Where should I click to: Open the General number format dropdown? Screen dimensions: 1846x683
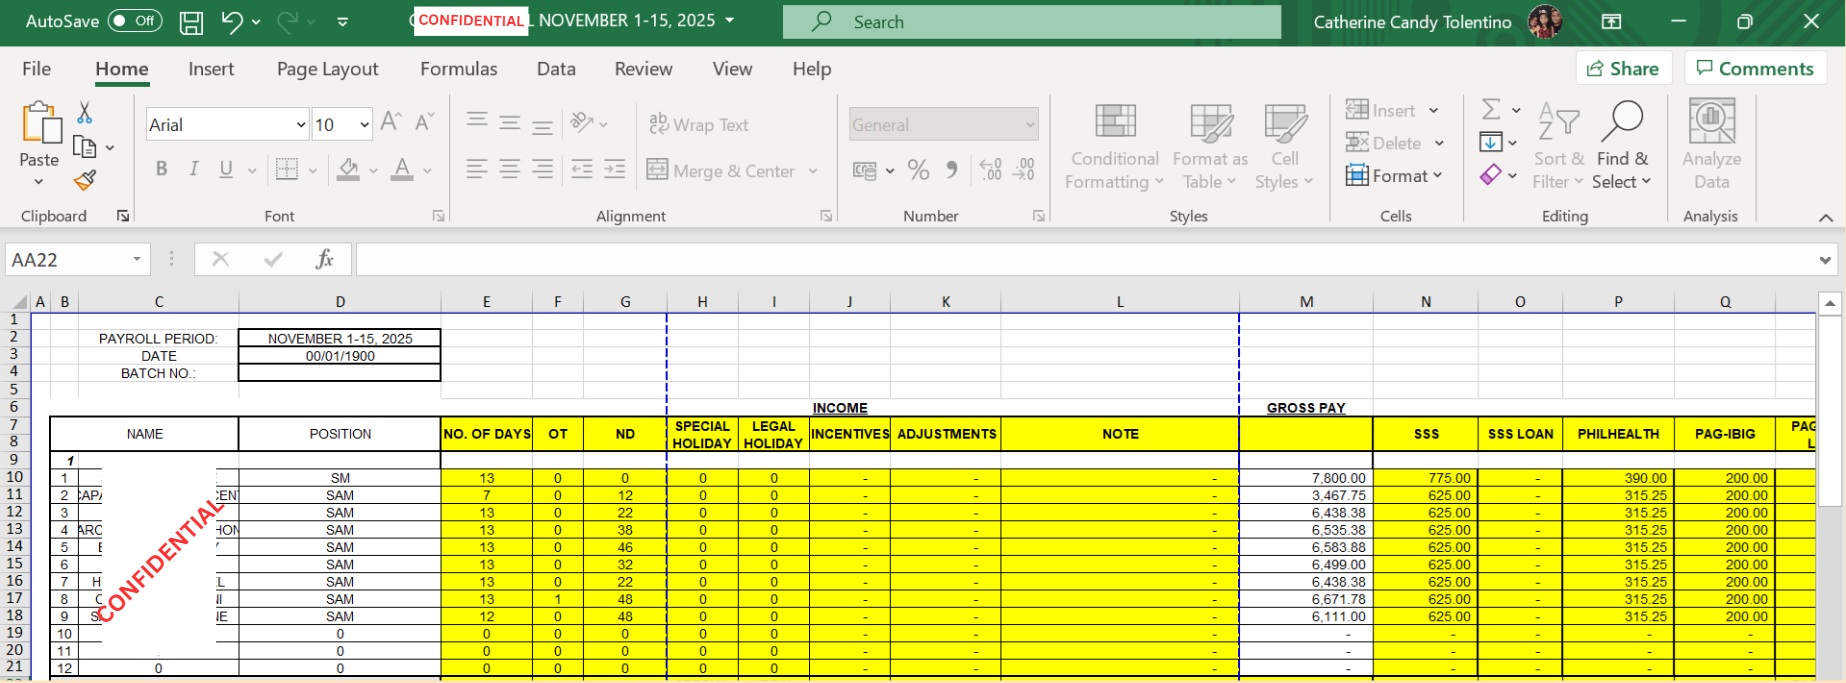(x=1029, y=125)
